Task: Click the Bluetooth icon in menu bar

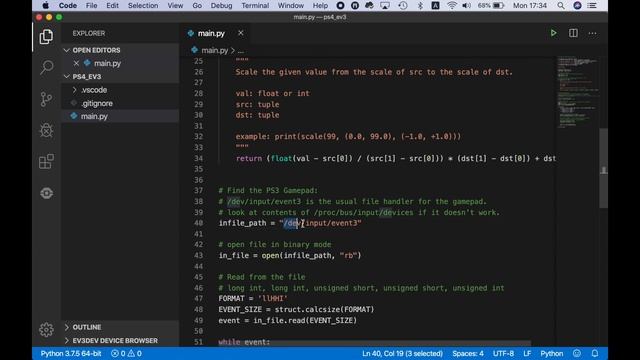Action: [x=420, y=6]
